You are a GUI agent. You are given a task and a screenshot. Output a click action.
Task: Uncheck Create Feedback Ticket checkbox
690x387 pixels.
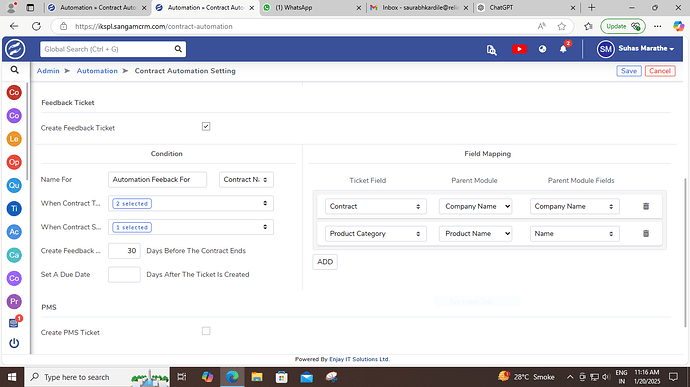[206, 127]
